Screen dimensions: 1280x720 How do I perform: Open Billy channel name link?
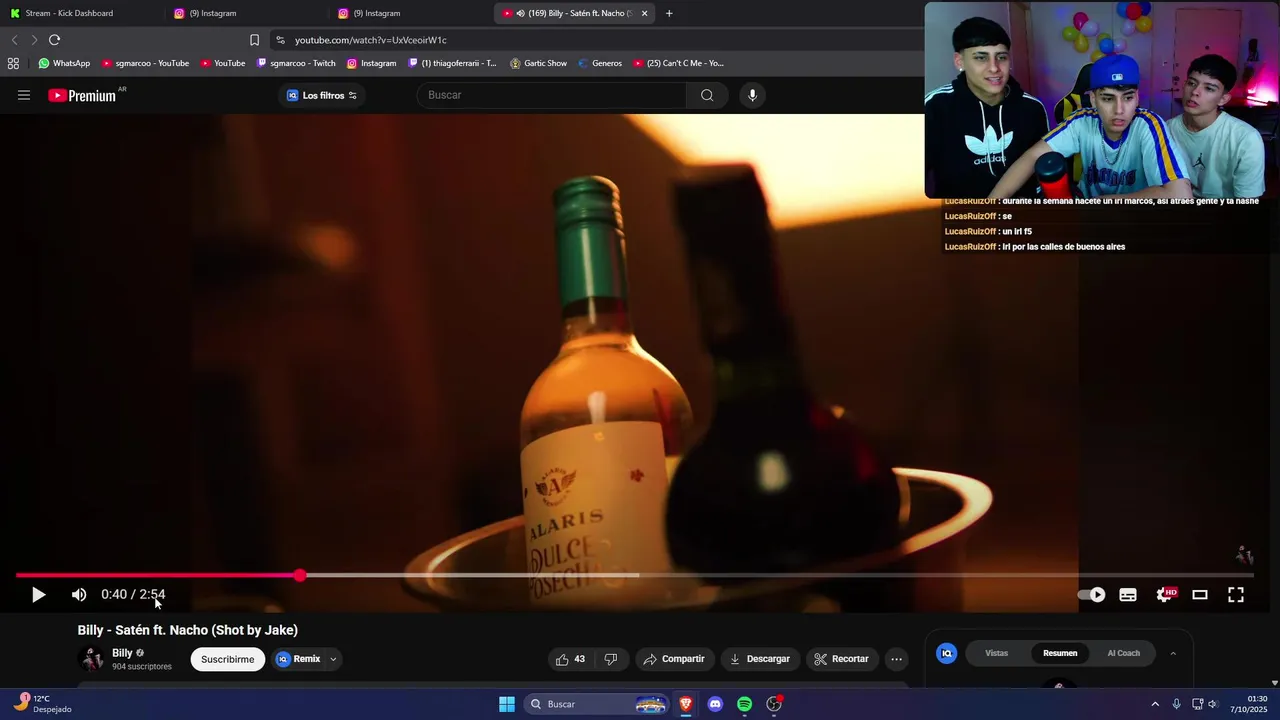click(x=122, y=653)
